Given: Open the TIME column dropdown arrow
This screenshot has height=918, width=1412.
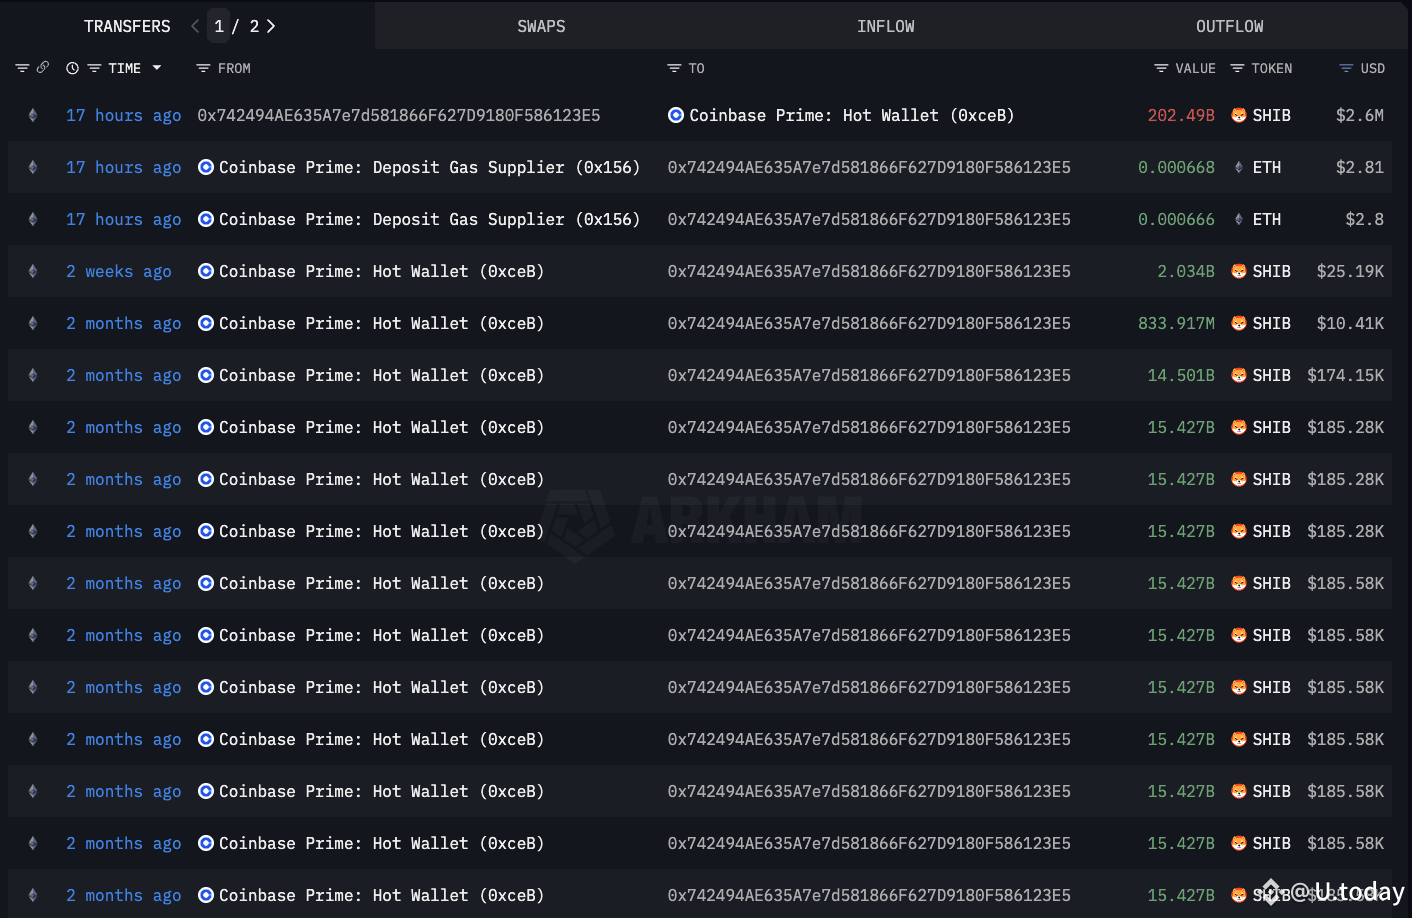Looking at the screenshot, I should click(157, 68).
